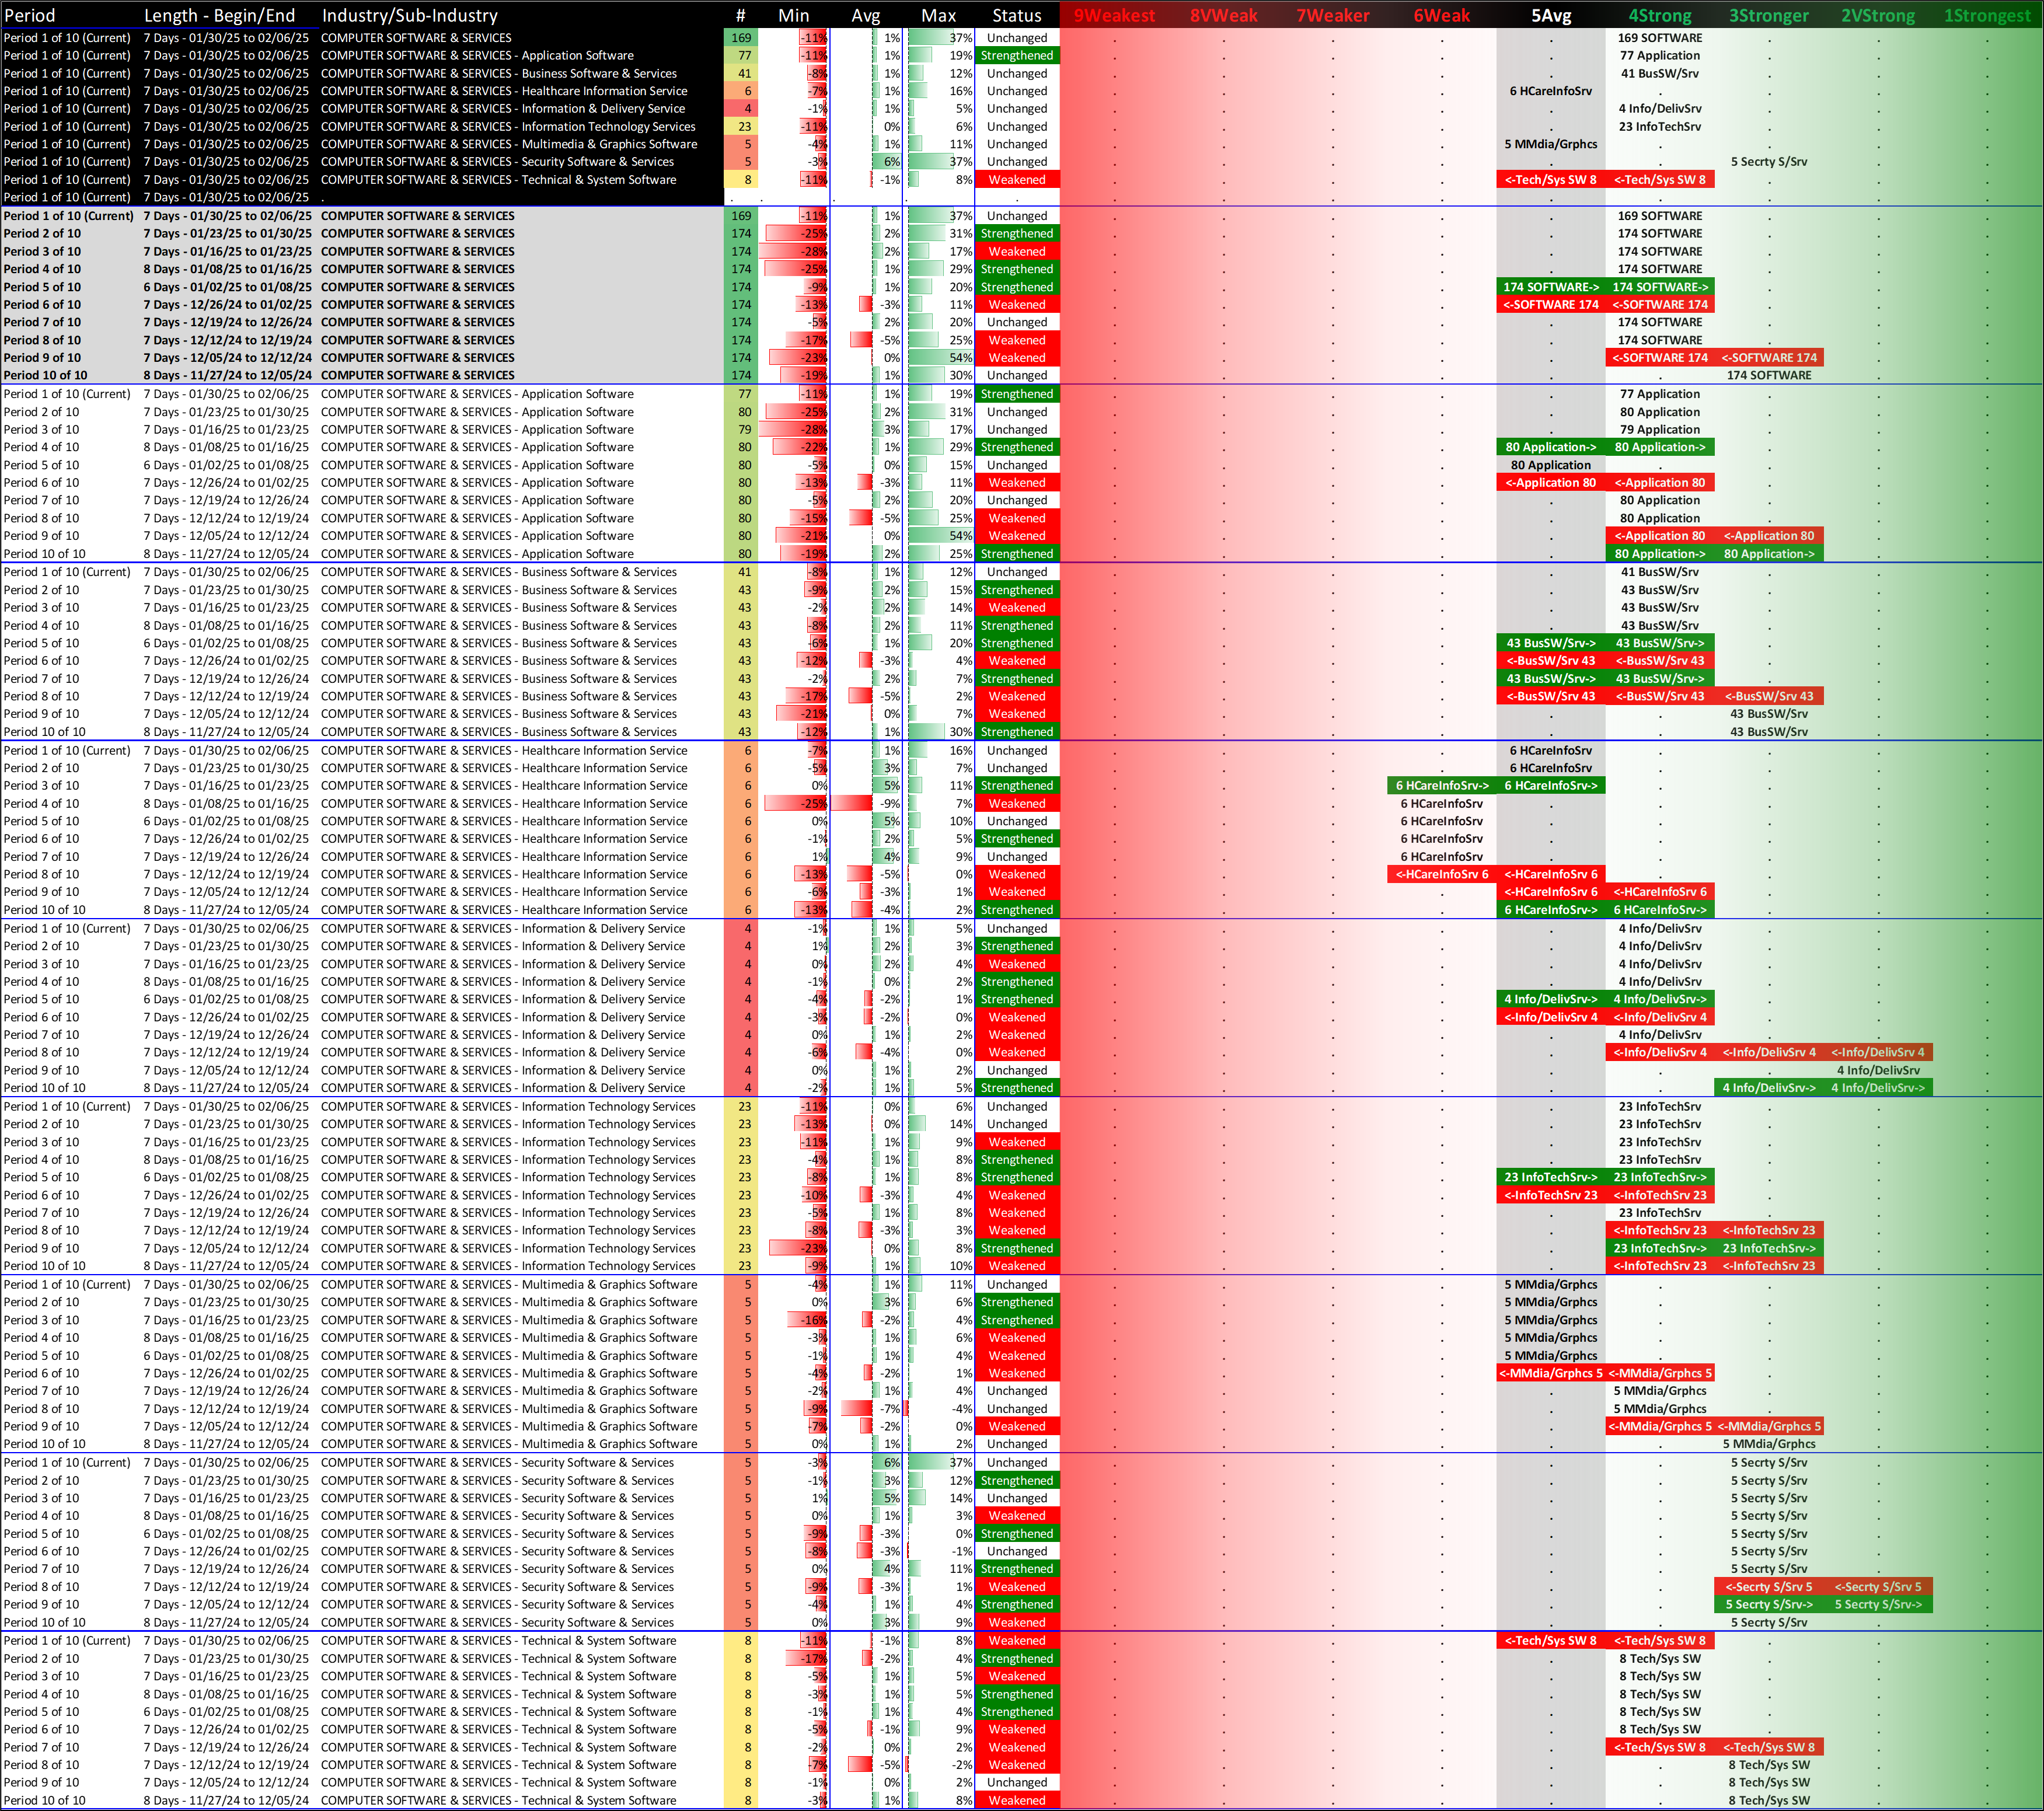The image size is (2044, 1811).
Task: Select the 'Status' column header
Action: [x=1016, y=15]
